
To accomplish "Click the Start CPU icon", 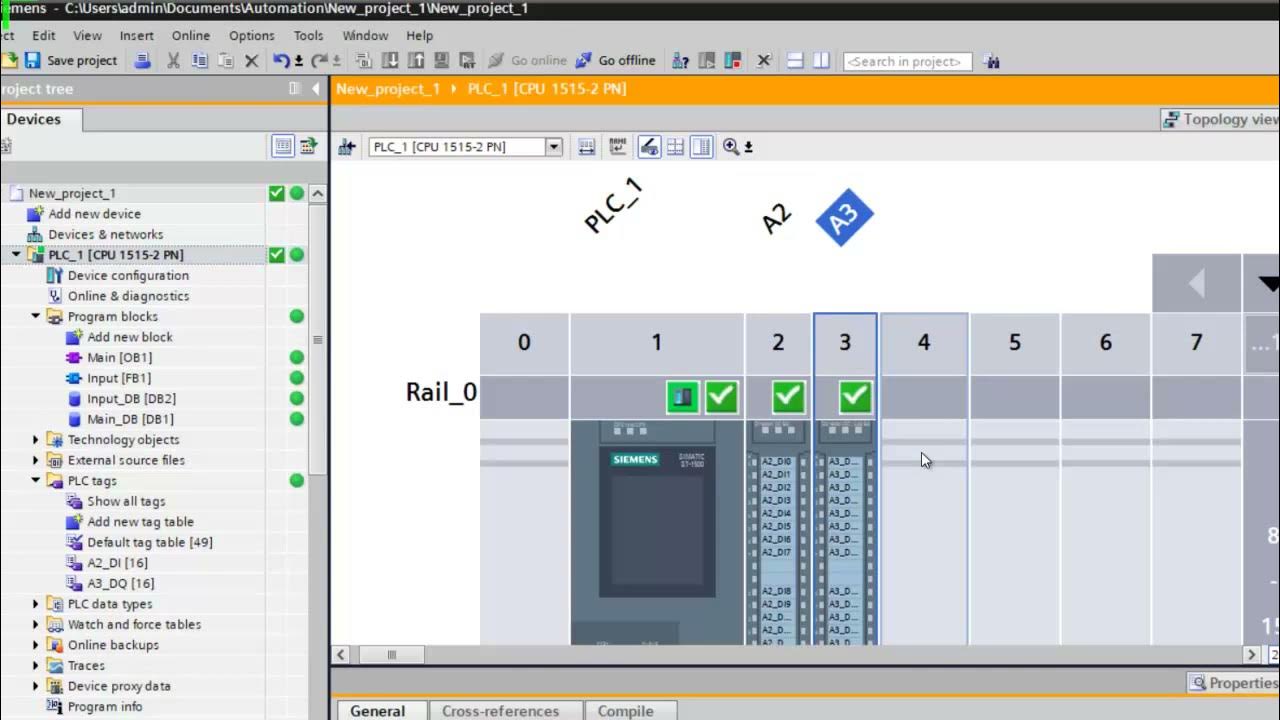I will 707,61.
